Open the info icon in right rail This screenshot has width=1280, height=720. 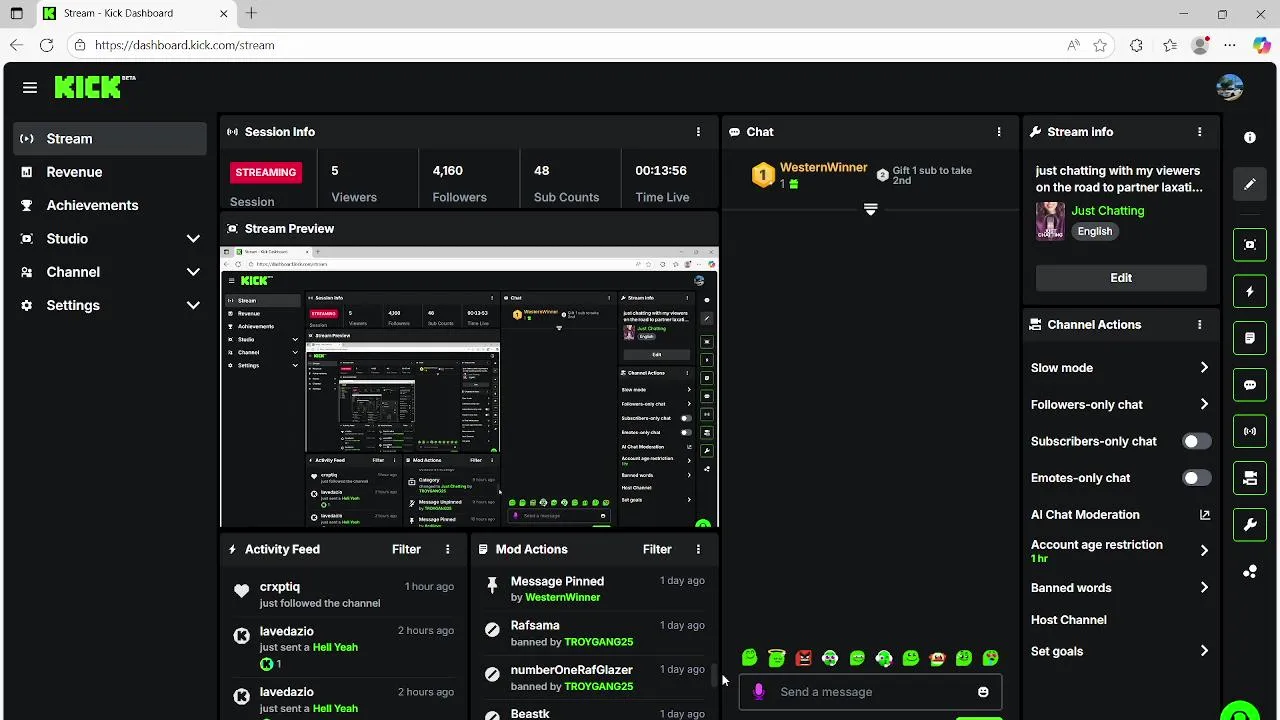(x=1250, y=138)
